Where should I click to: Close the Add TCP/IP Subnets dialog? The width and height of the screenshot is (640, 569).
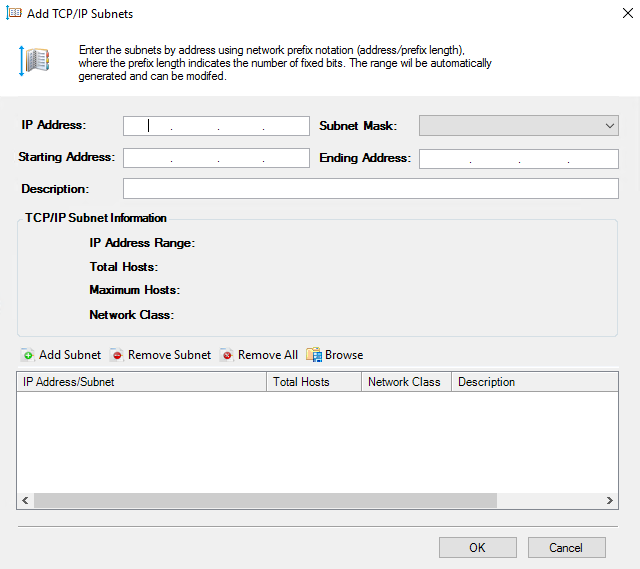(x=612, y=14)
